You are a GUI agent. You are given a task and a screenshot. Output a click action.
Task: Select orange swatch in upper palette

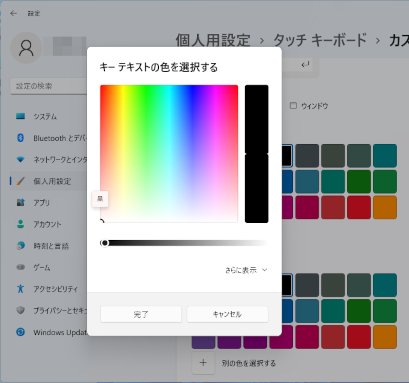pos(385,207)
